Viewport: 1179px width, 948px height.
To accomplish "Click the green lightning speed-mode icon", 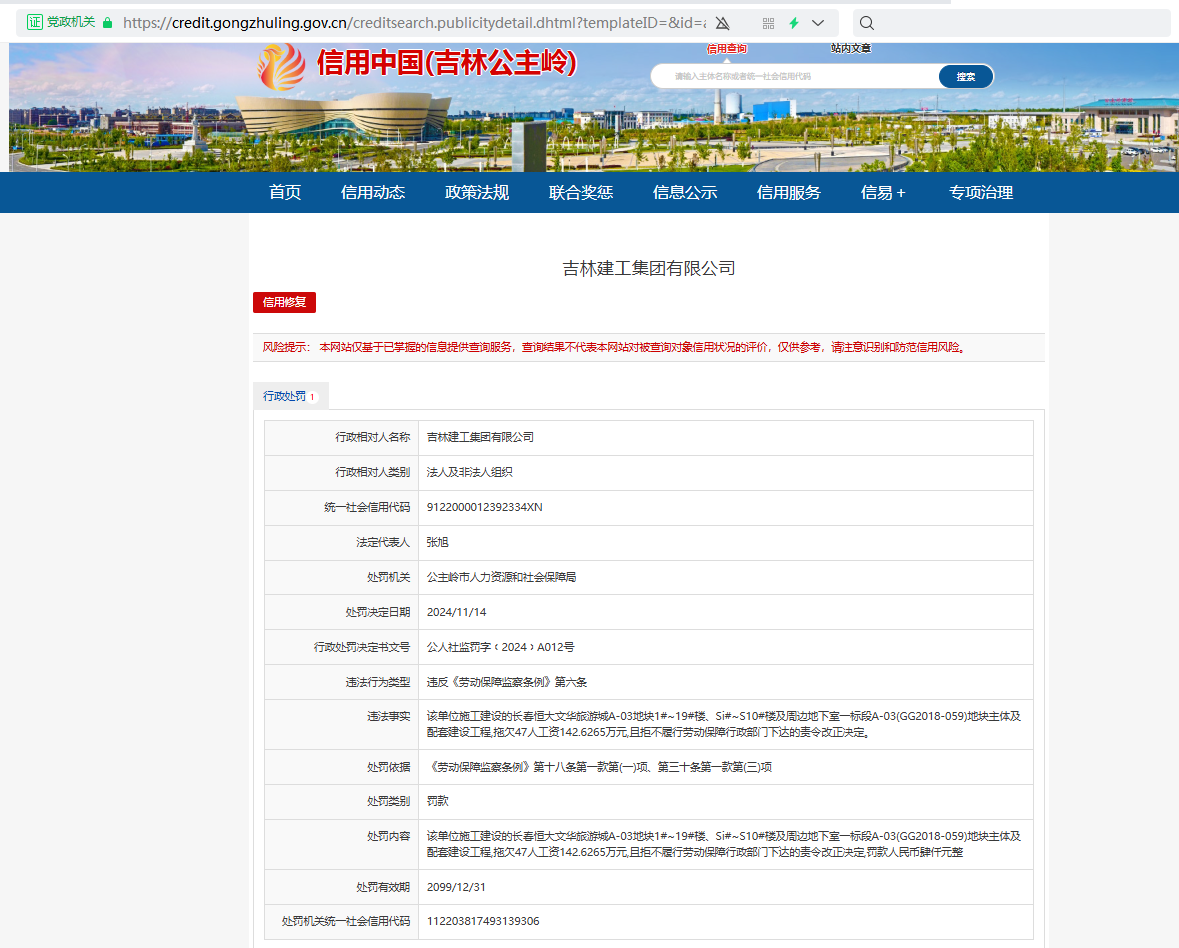I will (794, 23).
